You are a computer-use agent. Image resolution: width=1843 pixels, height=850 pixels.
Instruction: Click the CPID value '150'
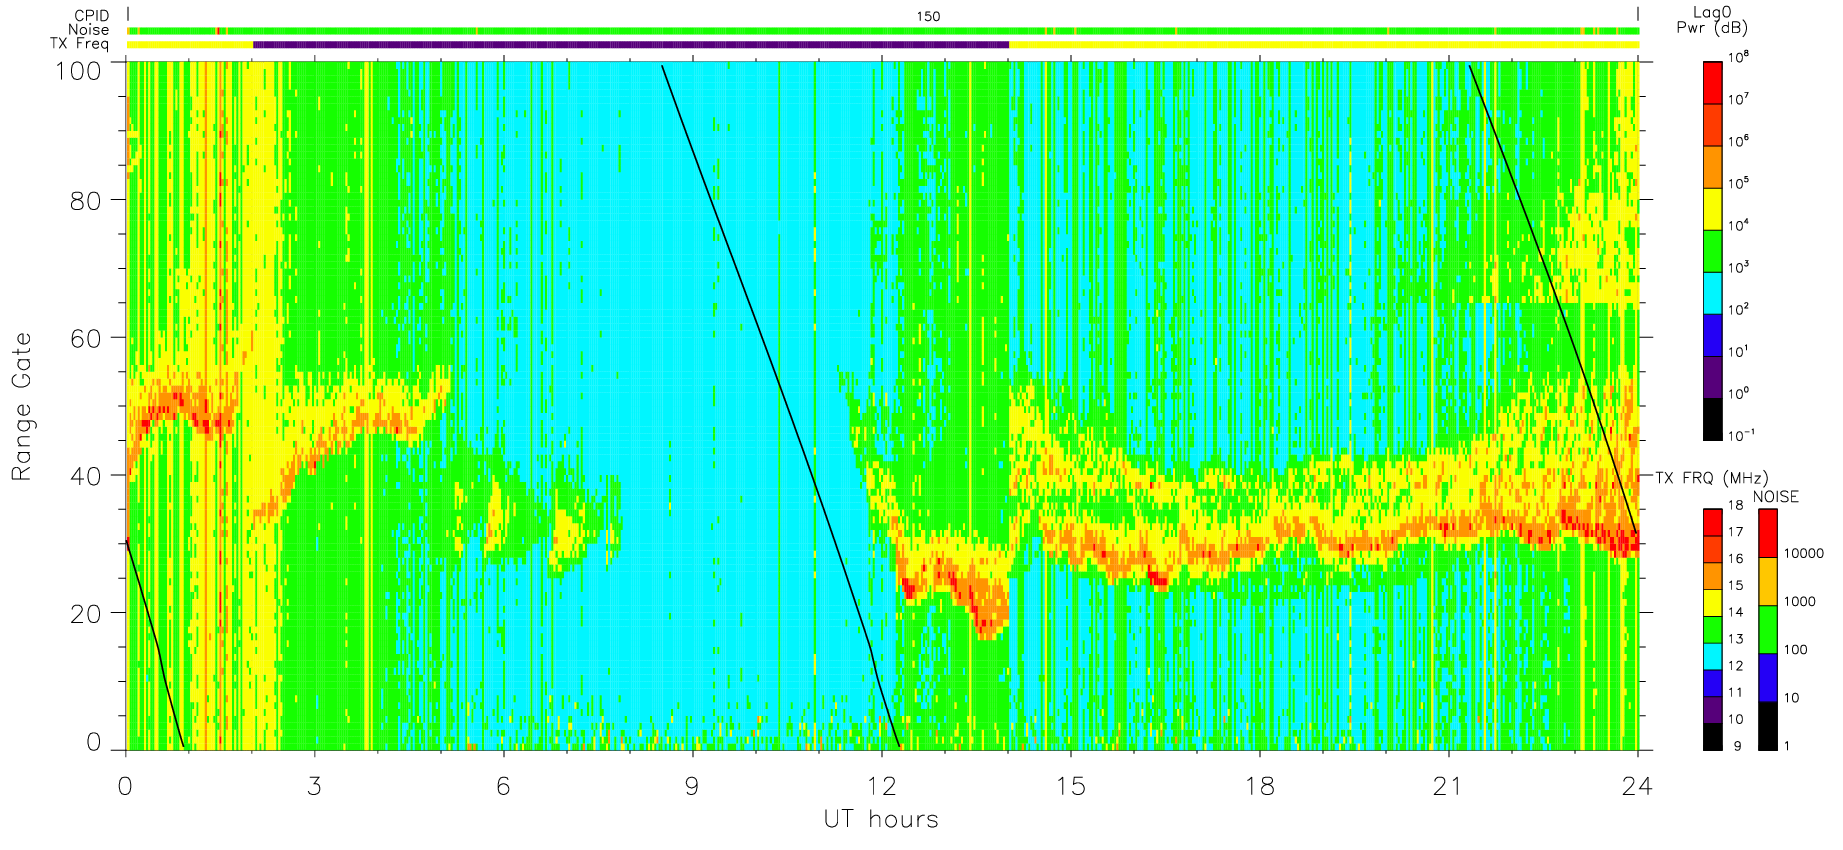click(928, 16)
